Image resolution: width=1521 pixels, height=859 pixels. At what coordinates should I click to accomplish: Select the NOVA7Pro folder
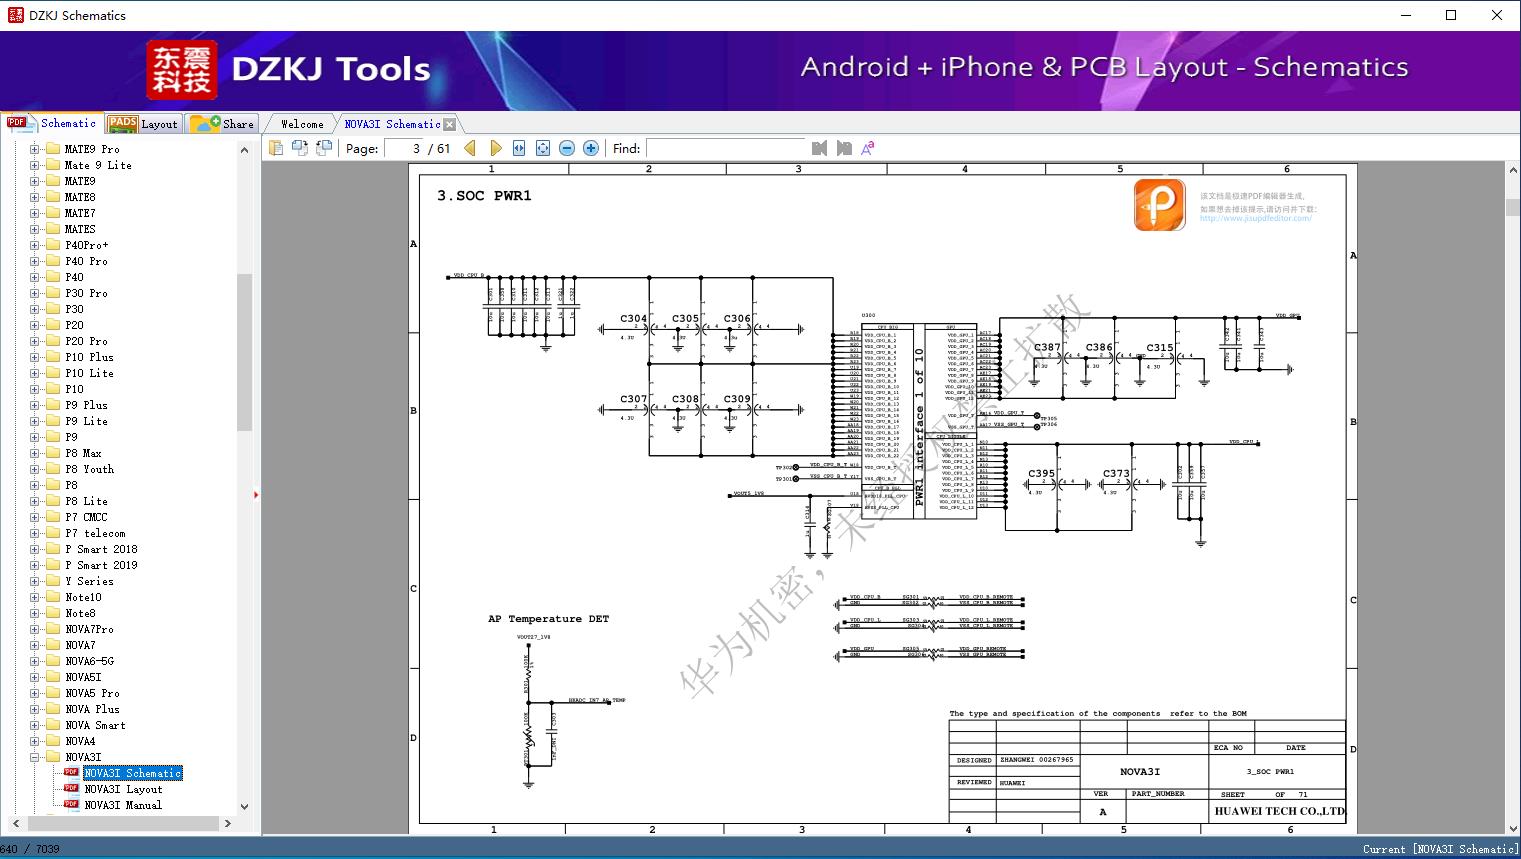[89, 629]
